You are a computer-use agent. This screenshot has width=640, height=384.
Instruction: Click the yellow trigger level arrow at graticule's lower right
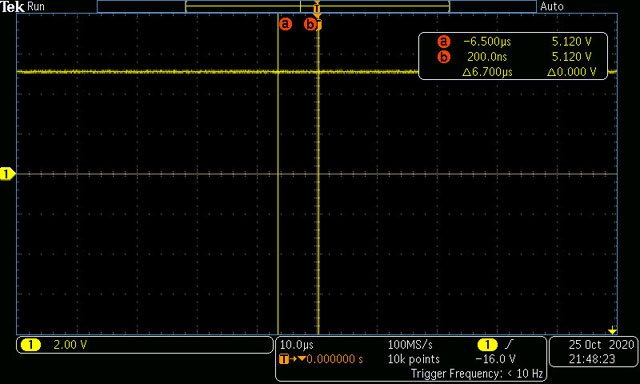coord(612,331)
